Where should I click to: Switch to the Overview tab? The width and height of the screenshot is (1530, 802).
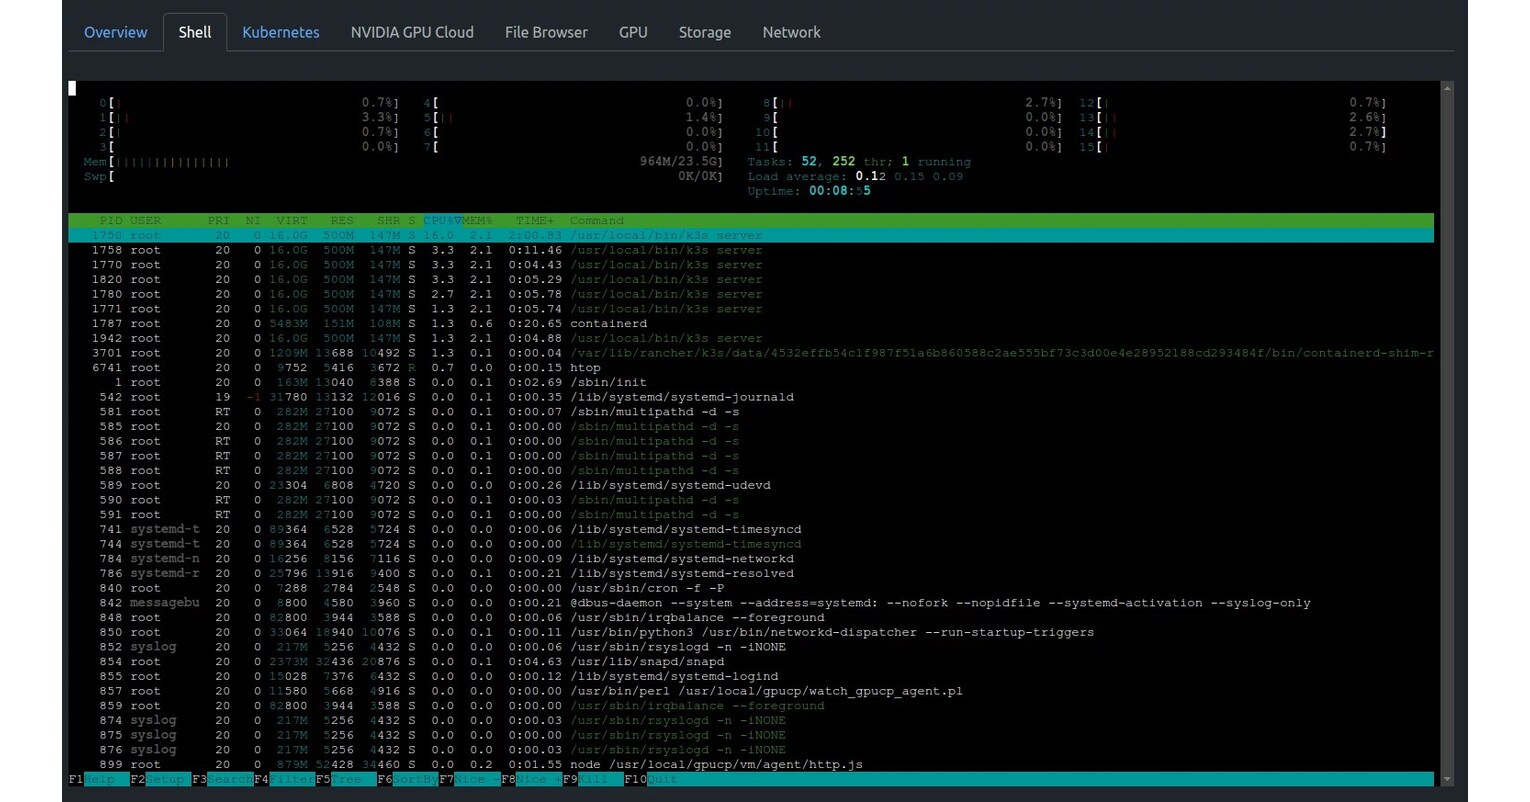115,32
